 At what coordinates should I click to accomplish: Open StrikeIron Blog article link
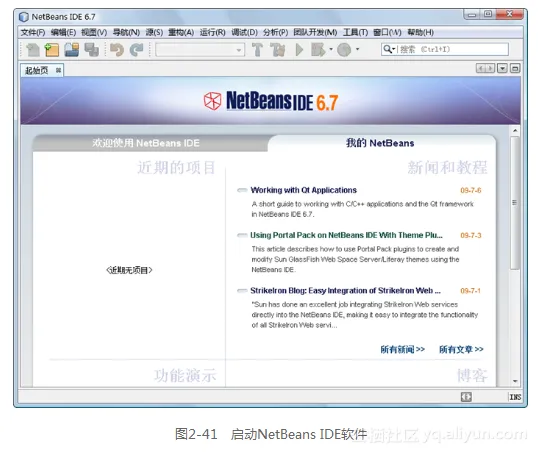[x=345, y=291]
